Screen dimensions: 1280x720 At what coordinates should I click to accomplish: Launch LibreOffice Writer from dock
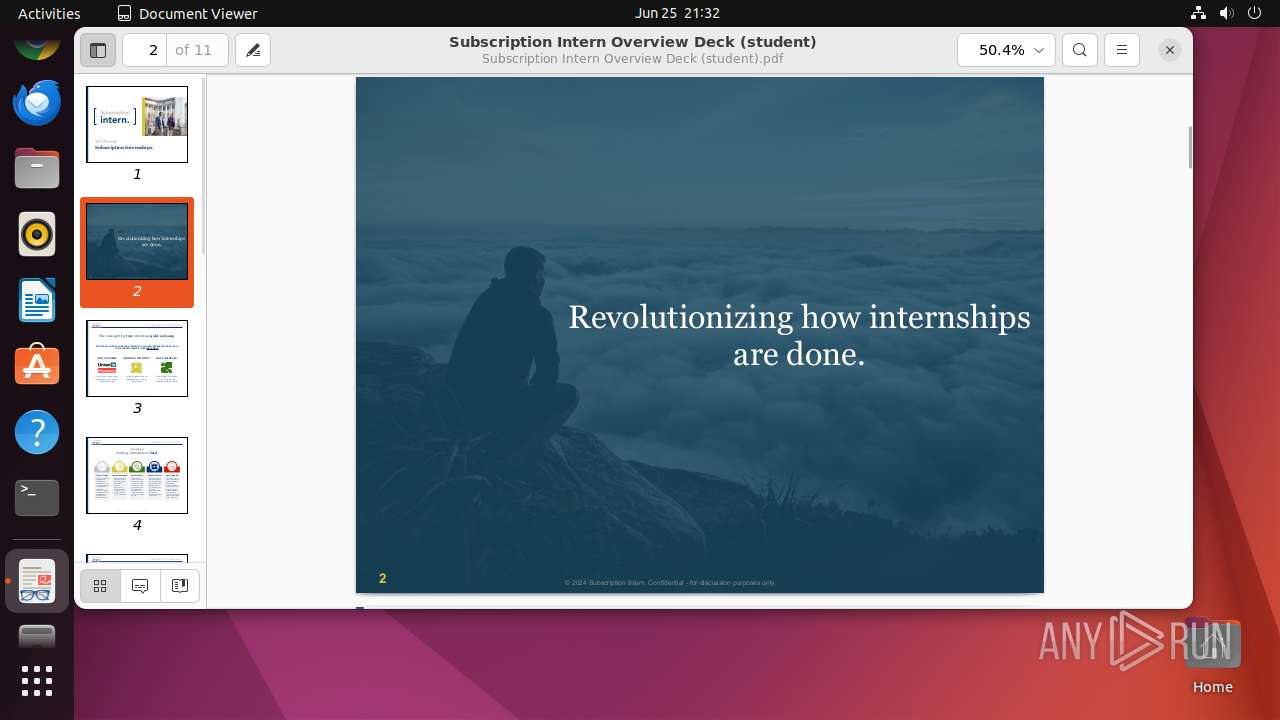37,301
